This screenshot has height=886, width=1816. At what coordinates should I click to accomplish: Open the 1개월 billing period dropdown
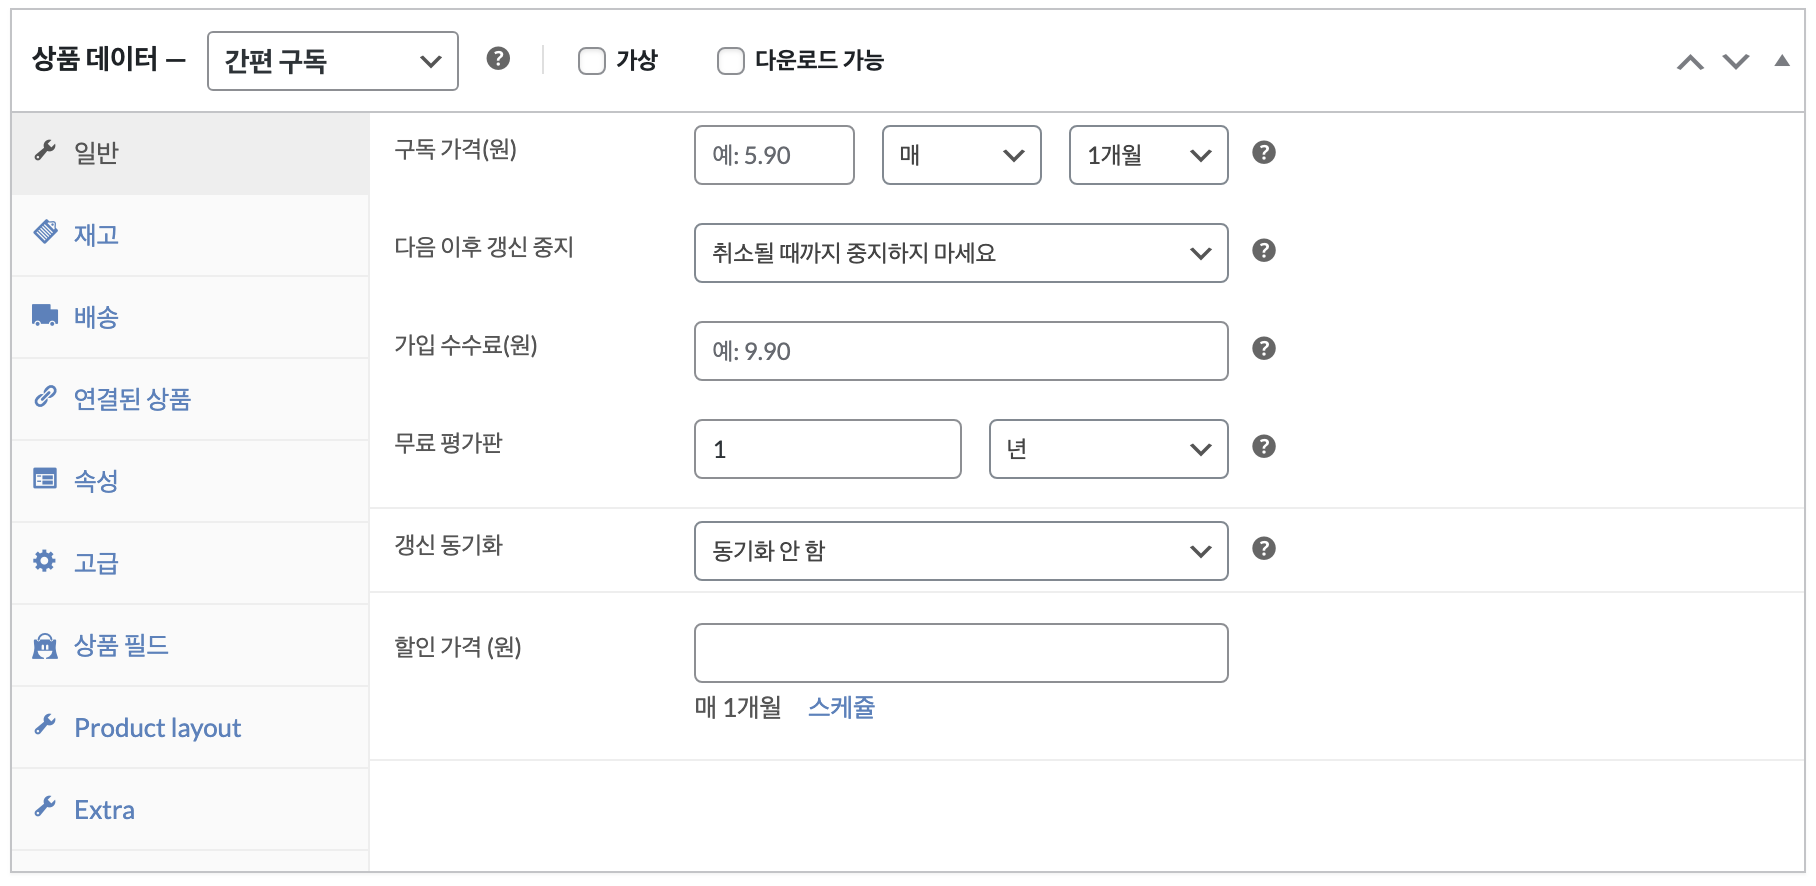(1149, 155)
